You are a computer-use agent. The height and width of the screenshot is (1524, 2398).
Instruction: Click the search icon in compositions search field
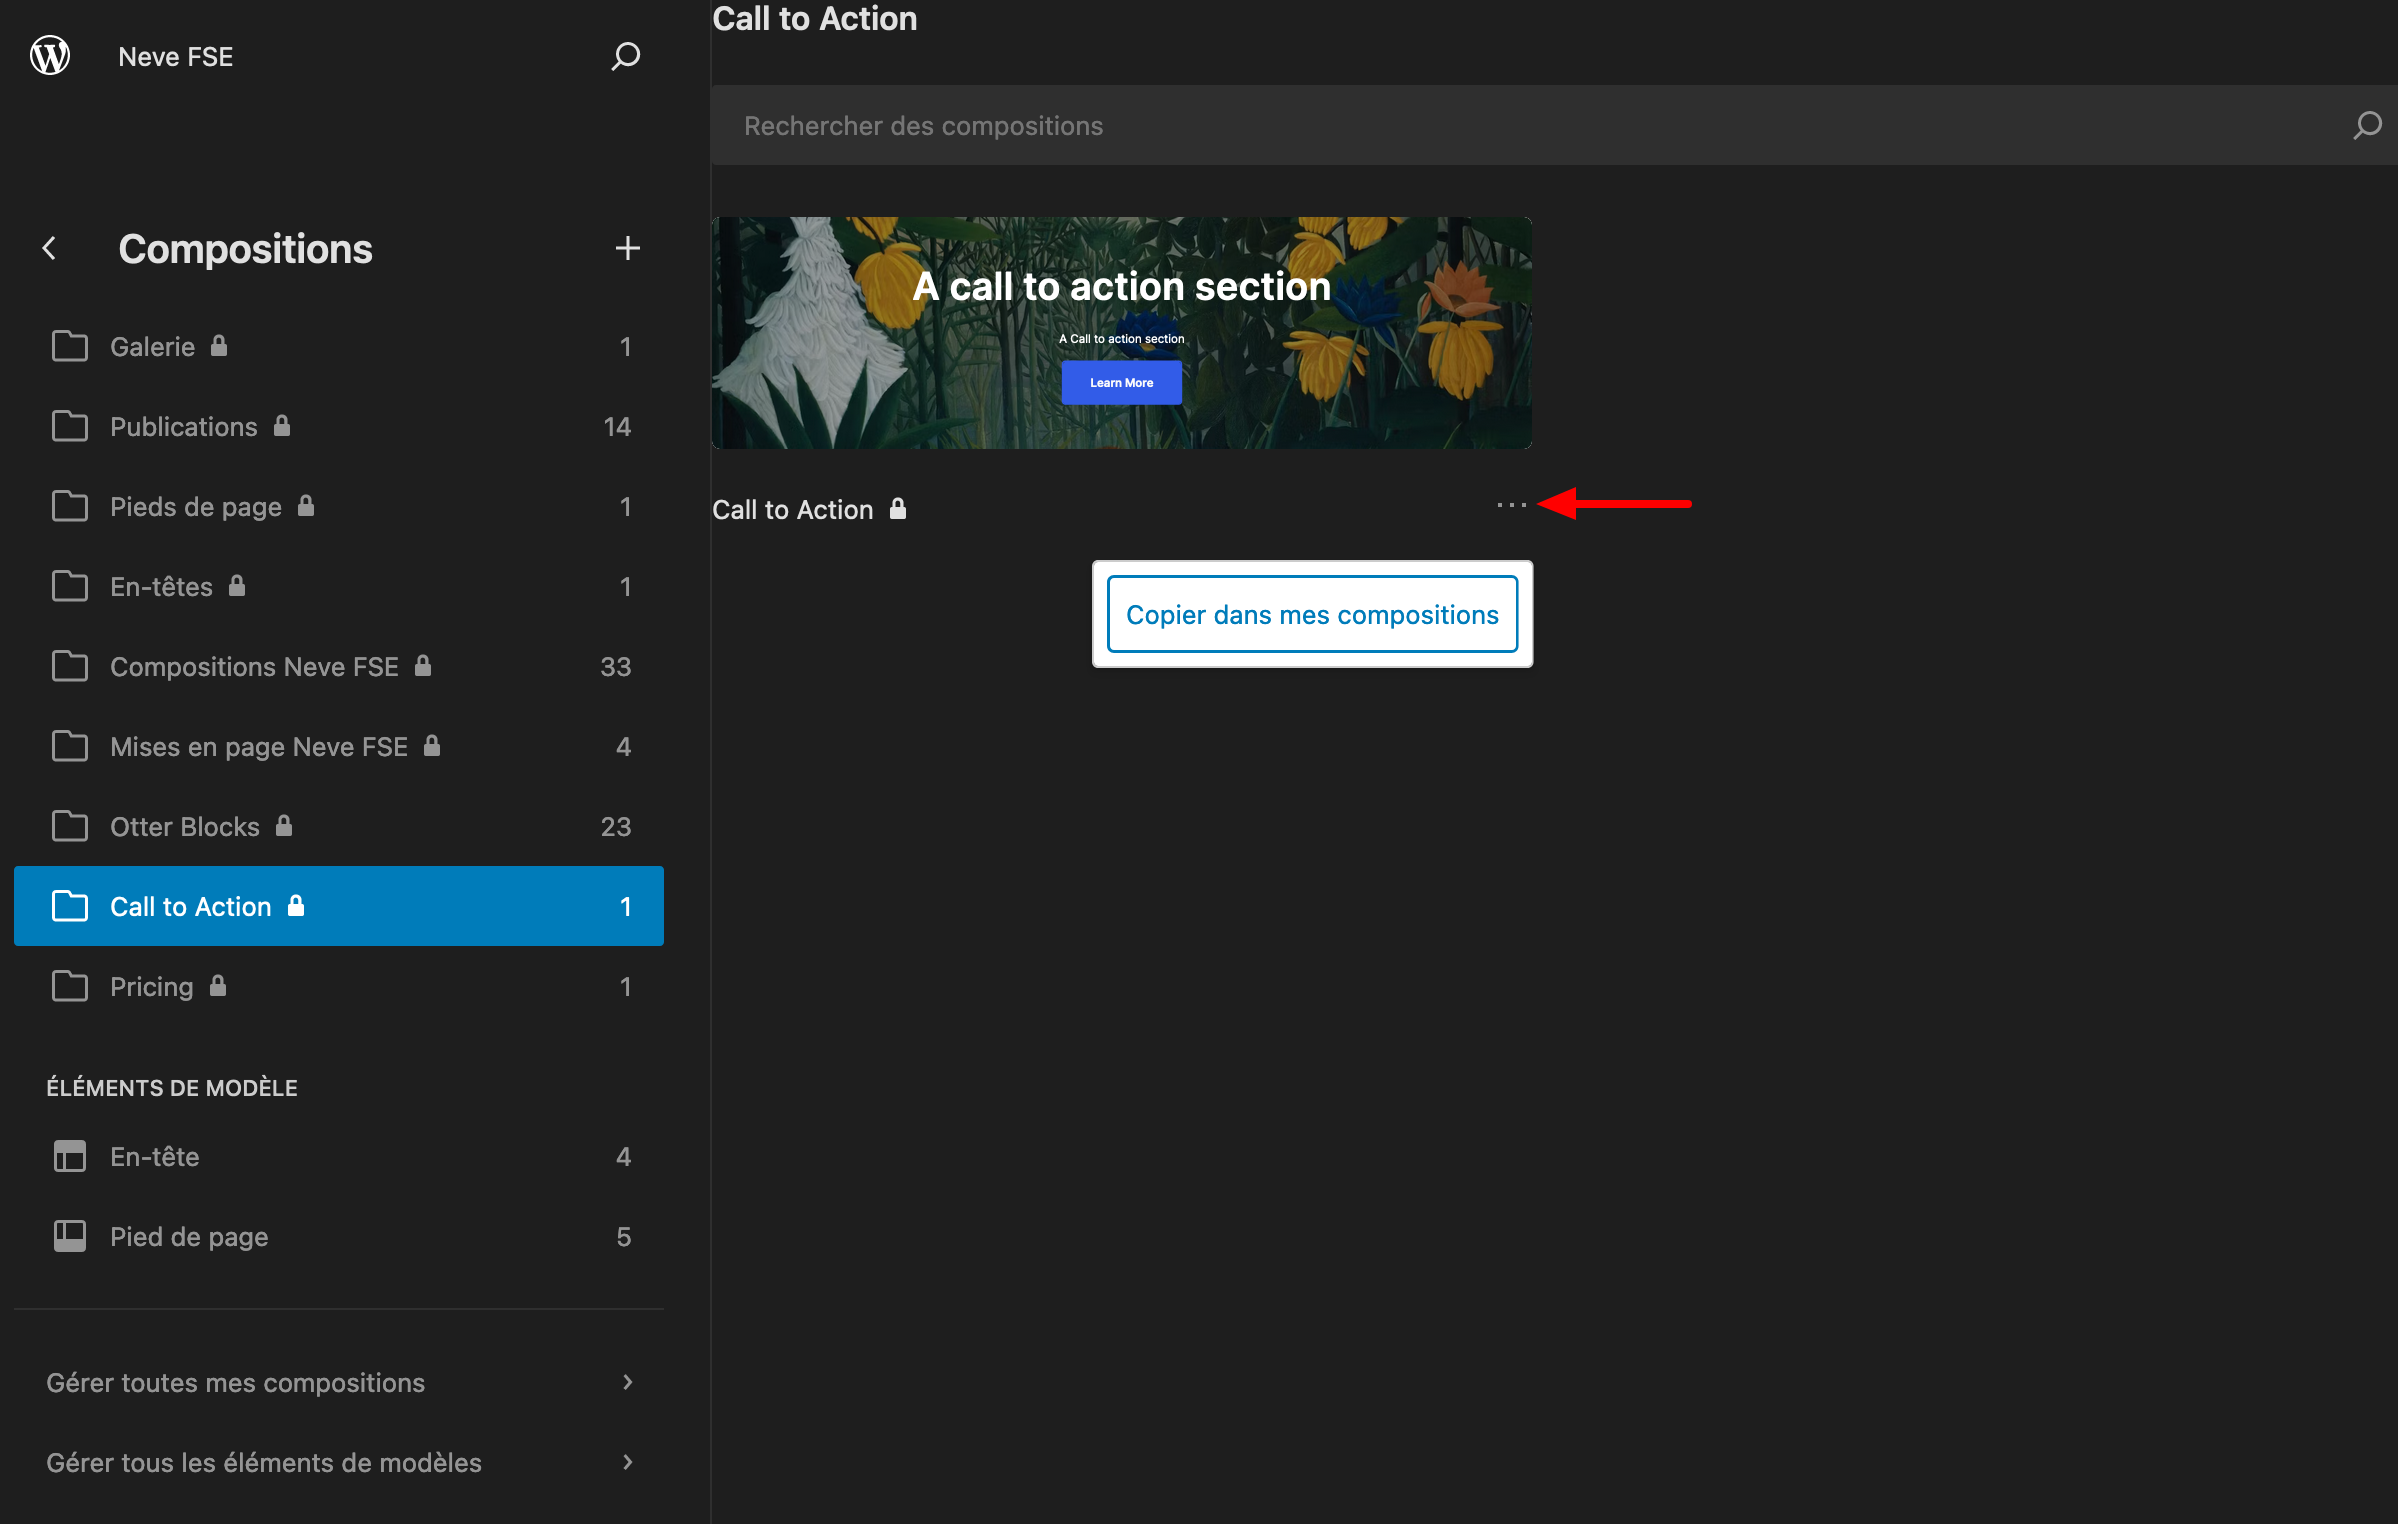[2367, 125]
